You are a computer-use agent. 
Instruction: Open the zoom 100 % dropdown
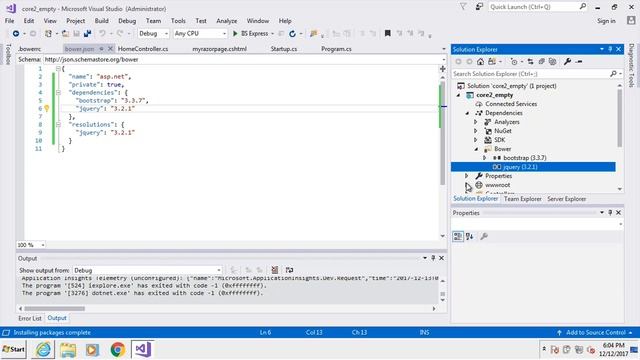tap(43, 245)
